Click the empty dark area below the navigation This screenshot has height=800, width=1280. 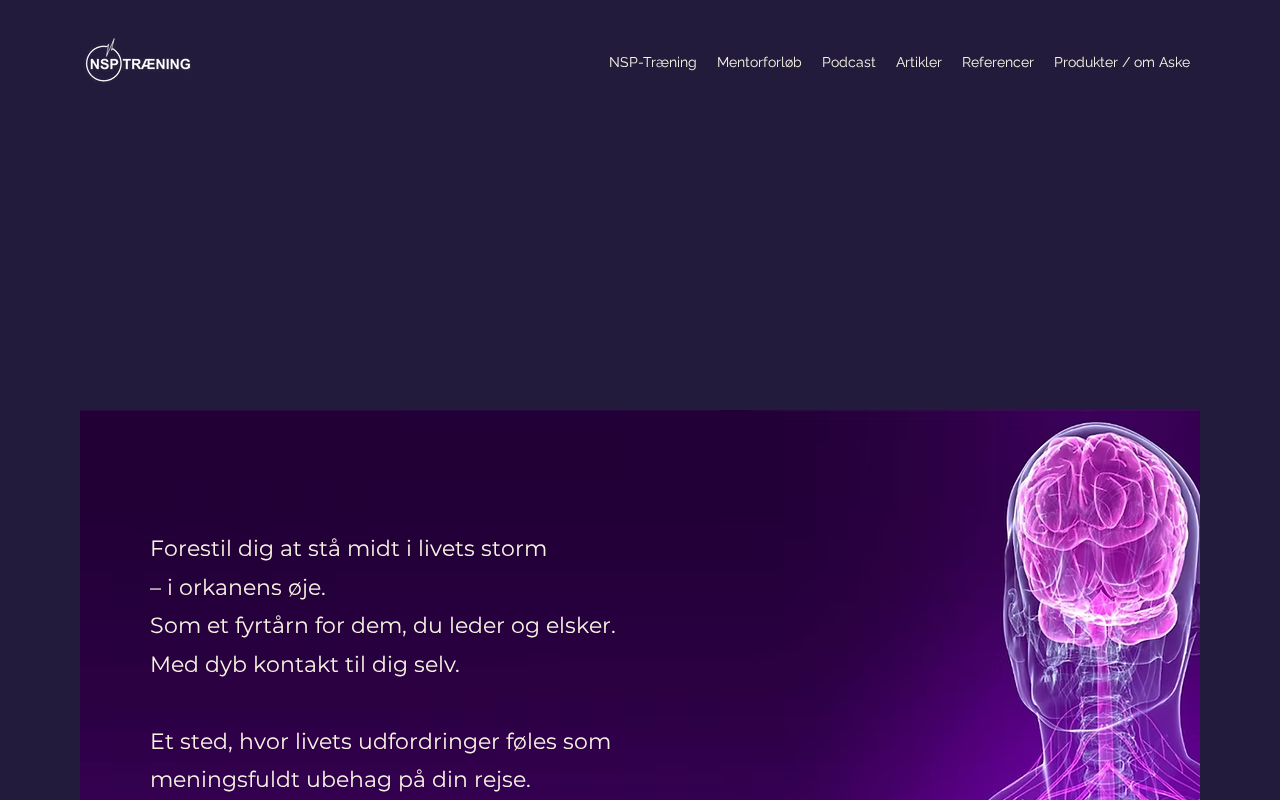640,250
